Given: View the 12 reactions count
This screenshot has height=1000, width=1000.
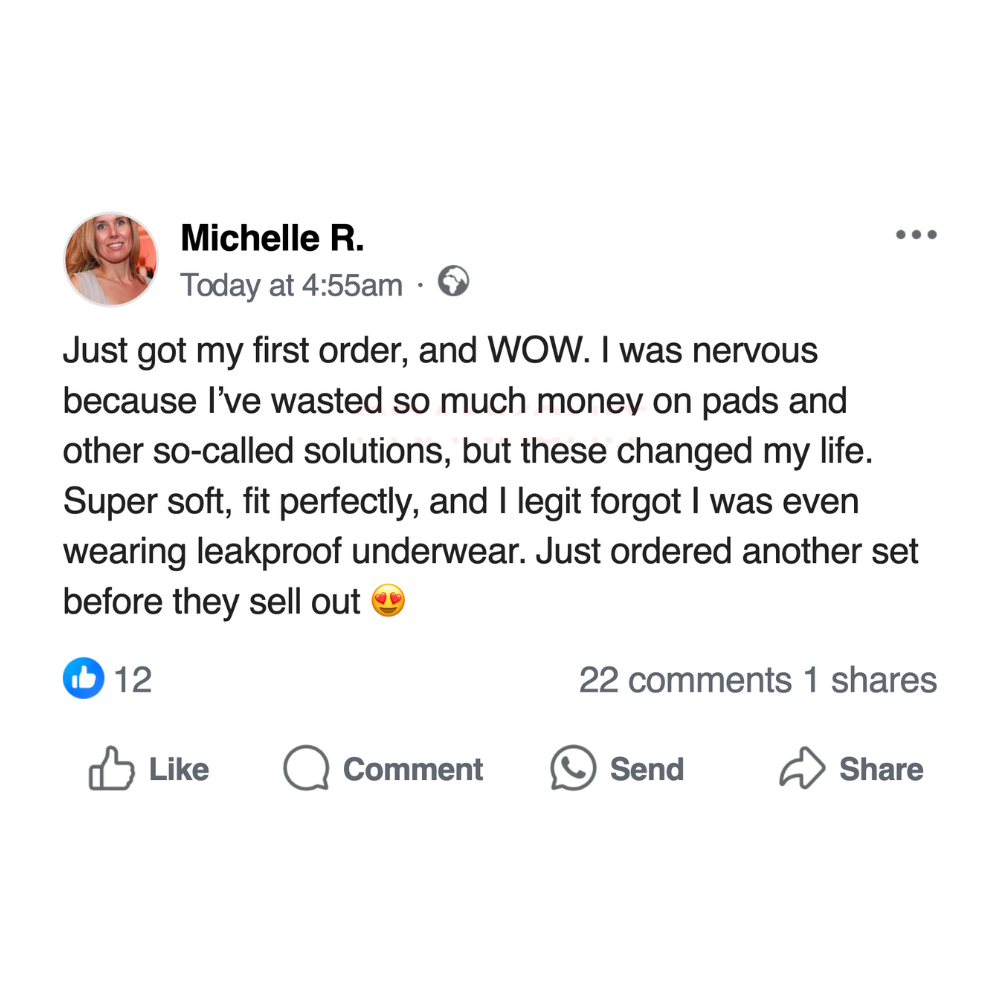Looking at the screenshot, I should pos(133,680).
